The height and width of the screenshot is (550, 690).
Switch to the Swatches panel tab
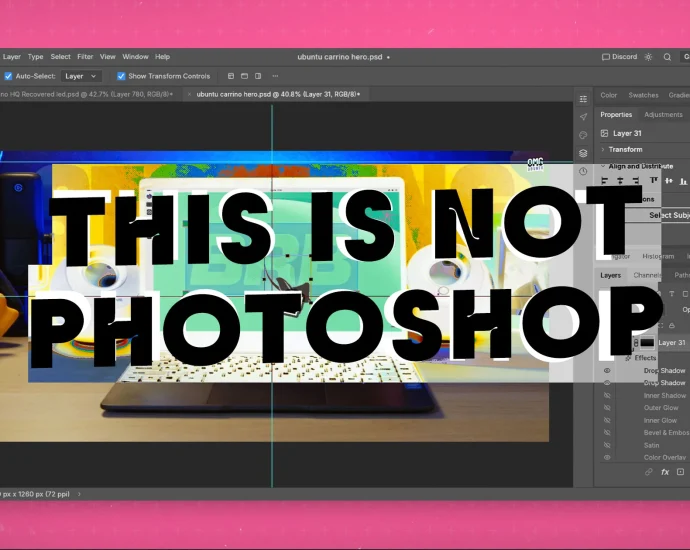(x=643, y=95)
